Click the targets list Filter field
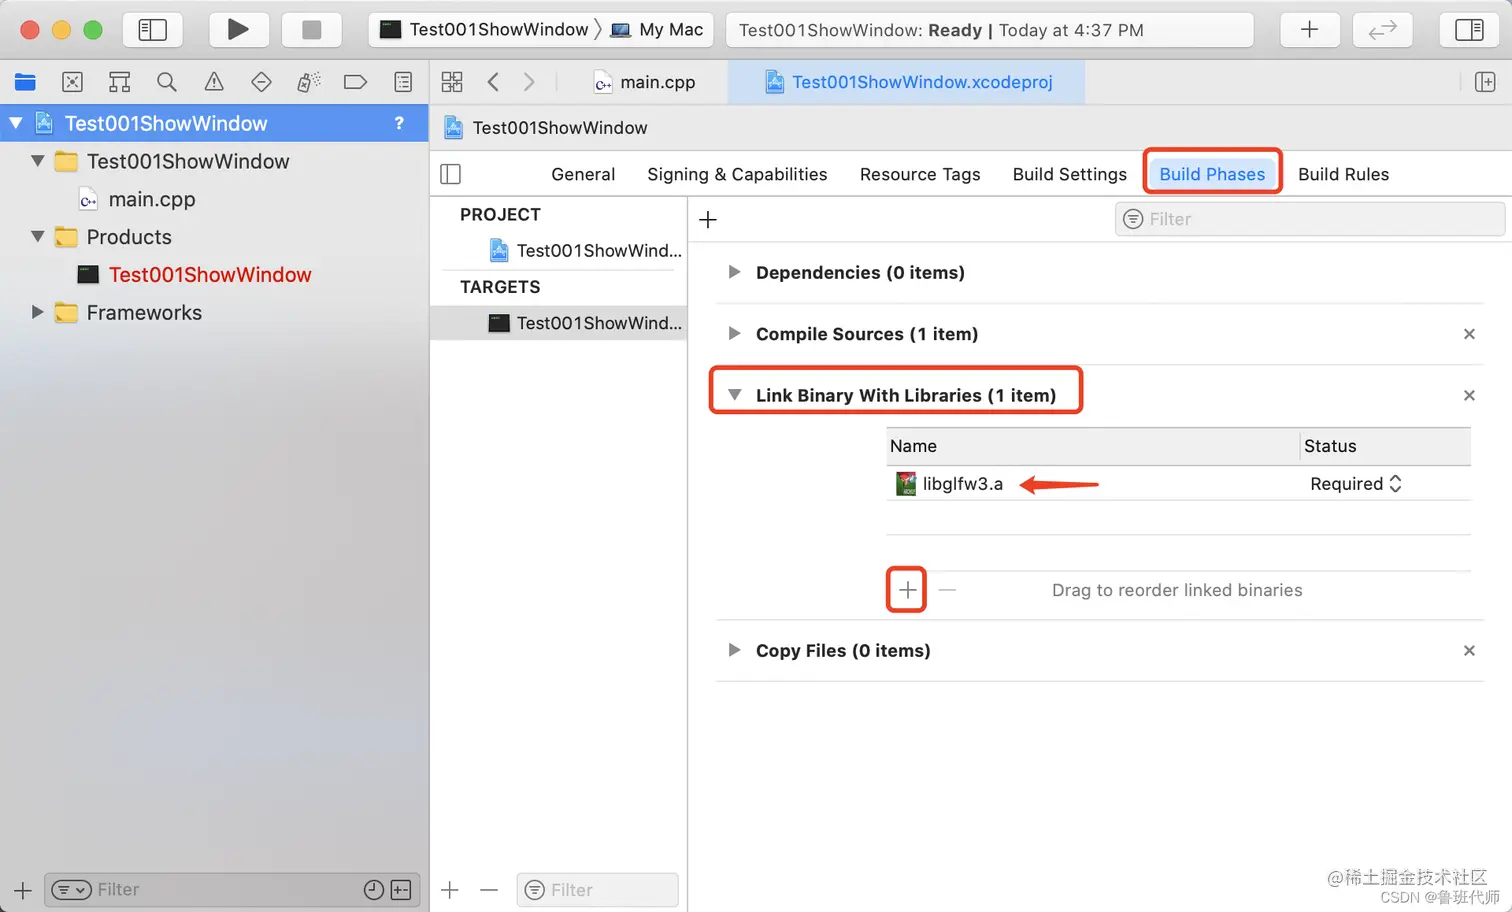 598,889
